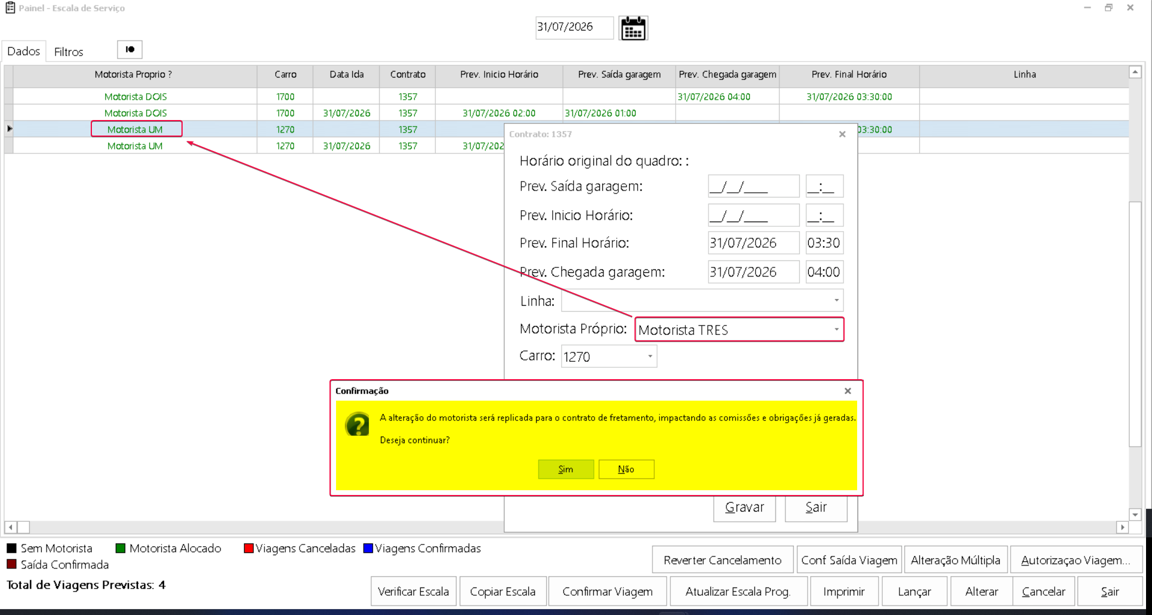Select the highlighted Motorista UM cell
1152x615 pixels.
tap(135, 129)
